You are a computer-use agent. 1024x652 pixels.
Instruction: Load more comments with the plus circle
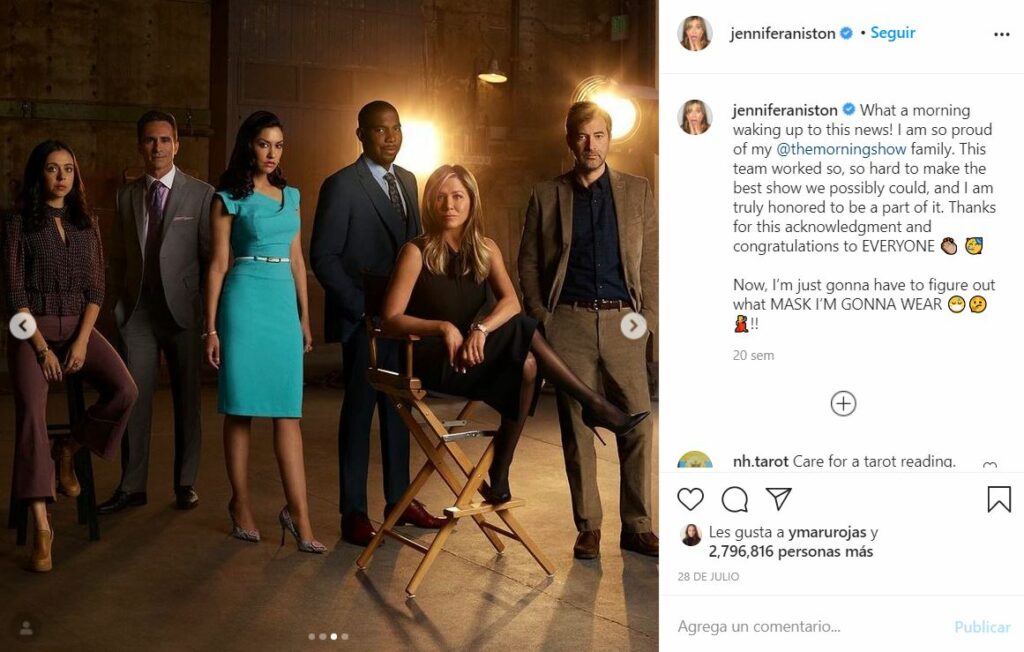pos(843,403)
